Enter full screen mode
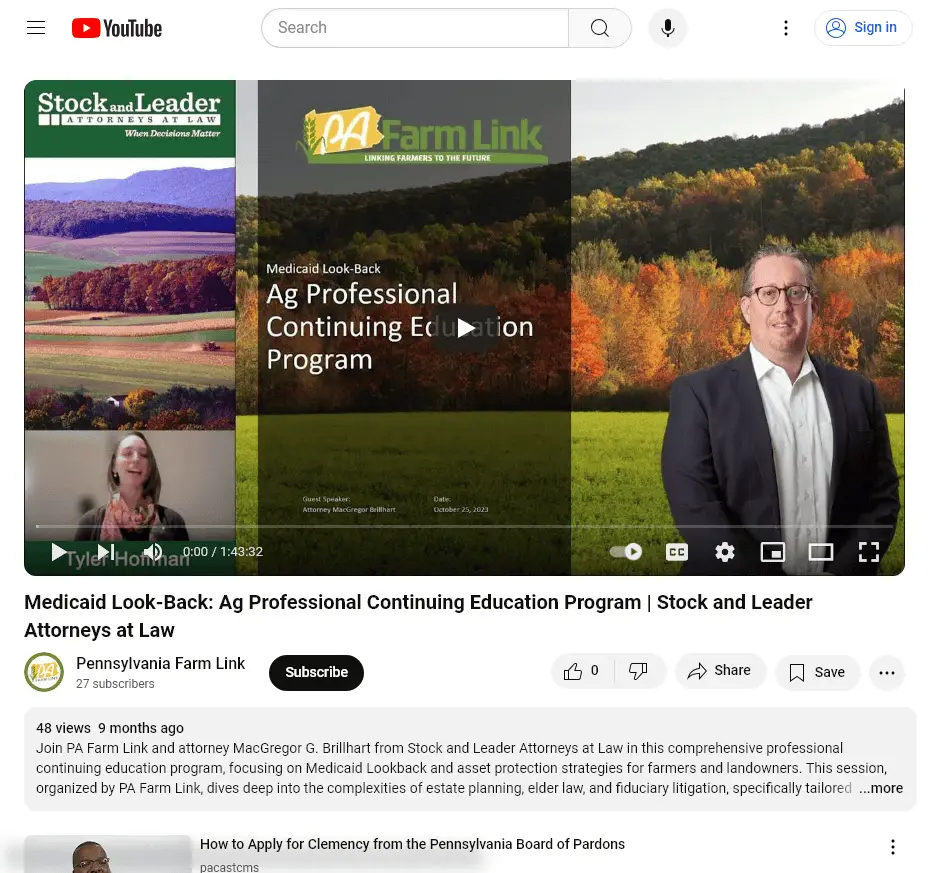Viewport: 929px width, 873px height. [x=869, y=552]
